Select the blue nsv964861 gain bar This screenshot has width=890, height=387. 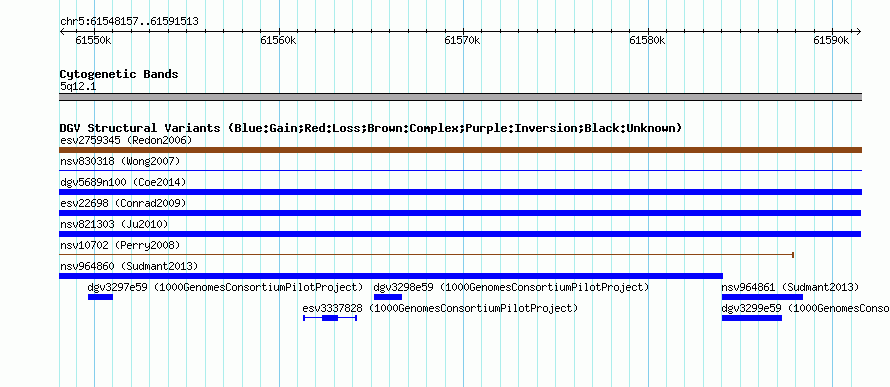pos(762,297)
